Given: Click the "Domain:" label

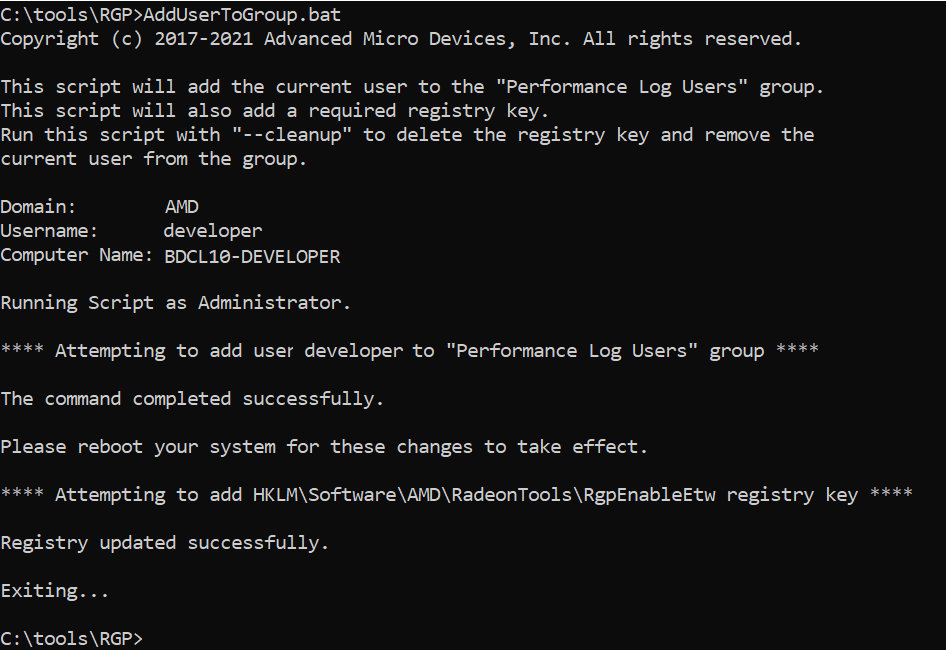Looking at the screenshot, I should click(x=38, y=207).
